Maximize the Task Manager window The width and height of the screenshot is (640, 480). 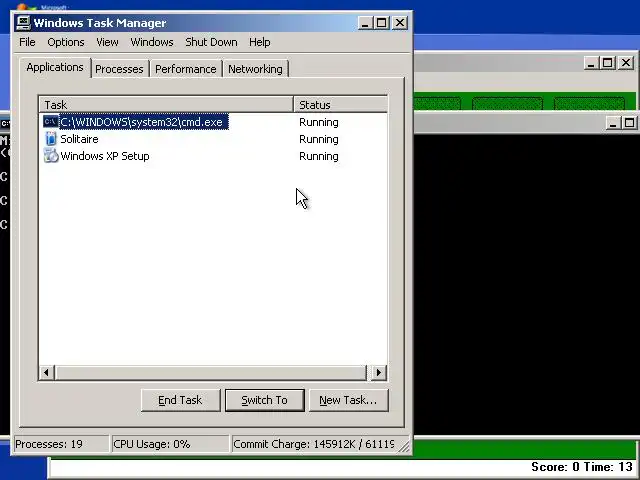point(382,23)
